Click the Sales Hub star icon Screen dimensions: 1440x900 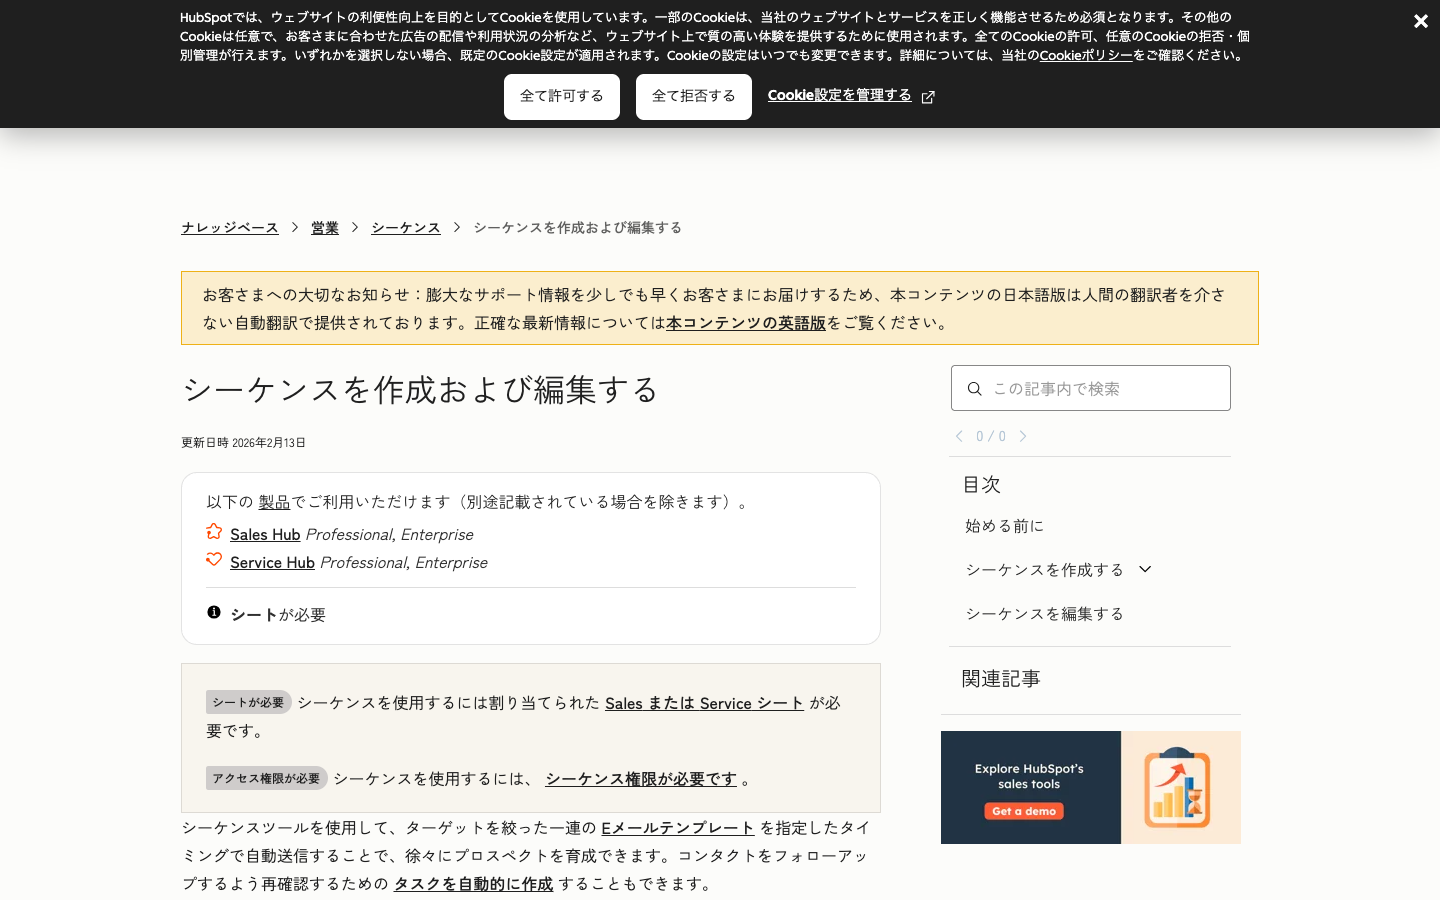(214, 532)
